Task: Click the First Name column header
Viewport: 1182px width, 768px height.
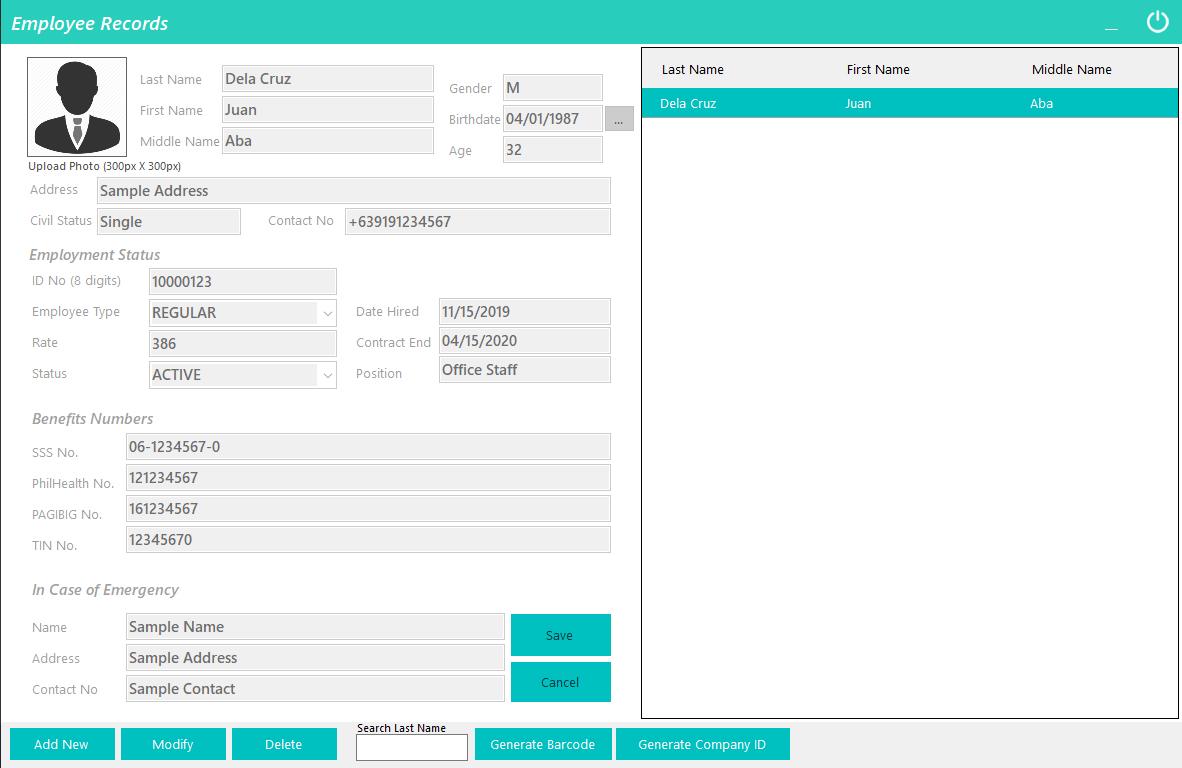Action: tap(878, 70)
